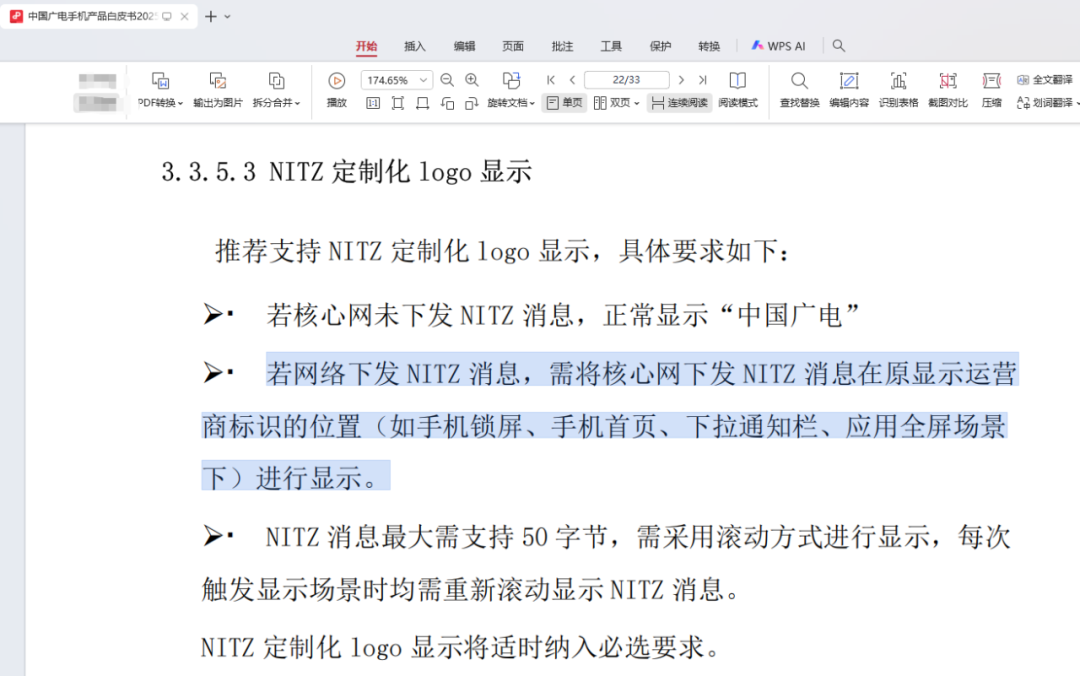Select the Recognize Table tool
This screenshot has height=676, width=1080.
(x=898, y=81)
